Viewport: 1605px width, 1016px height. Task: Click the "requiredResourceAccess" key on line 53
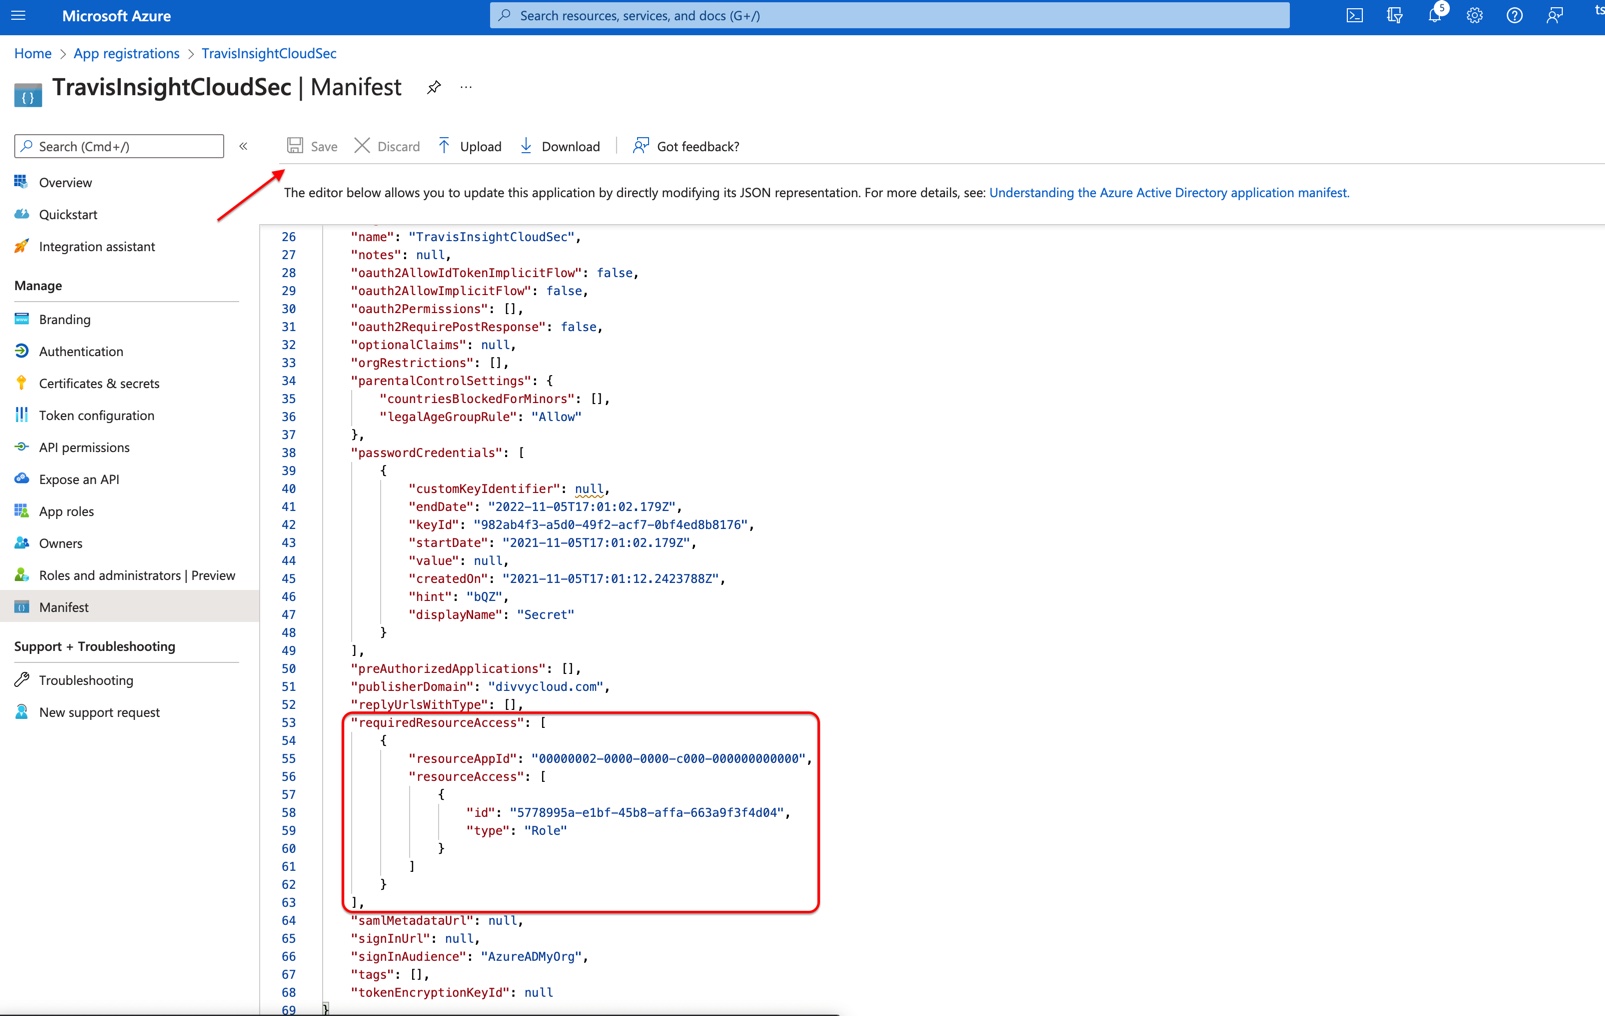[x=437, y=722]
